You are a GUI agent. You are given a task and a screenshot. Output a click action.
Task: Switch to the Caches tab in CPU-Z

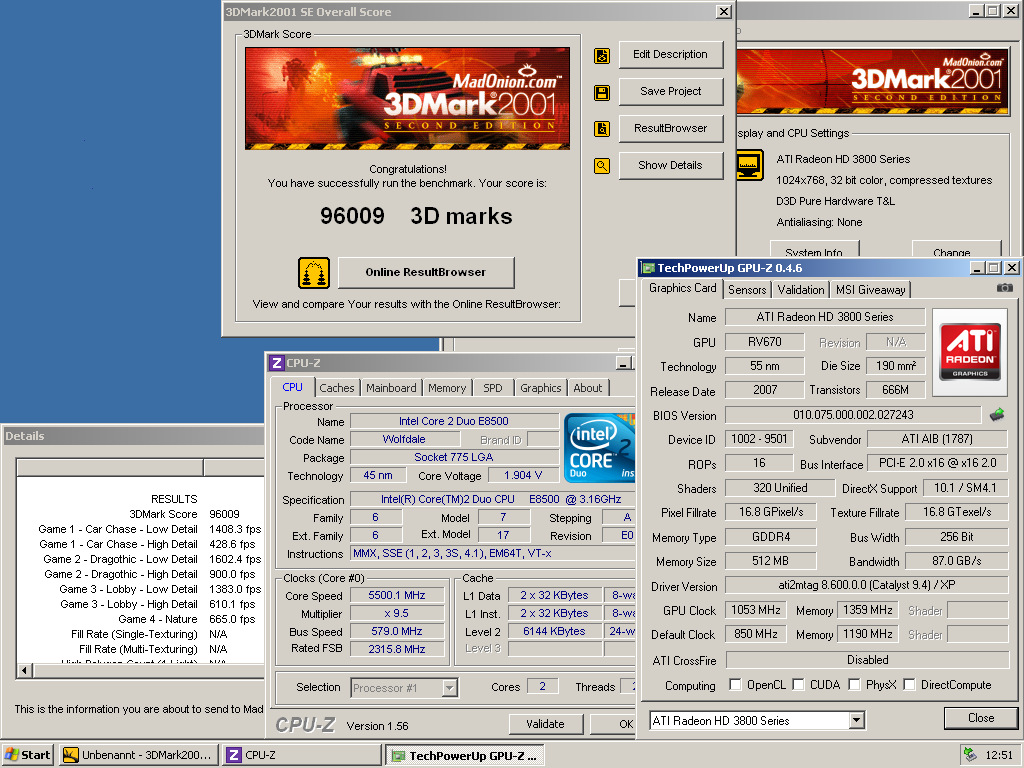[x=336, y=388]
